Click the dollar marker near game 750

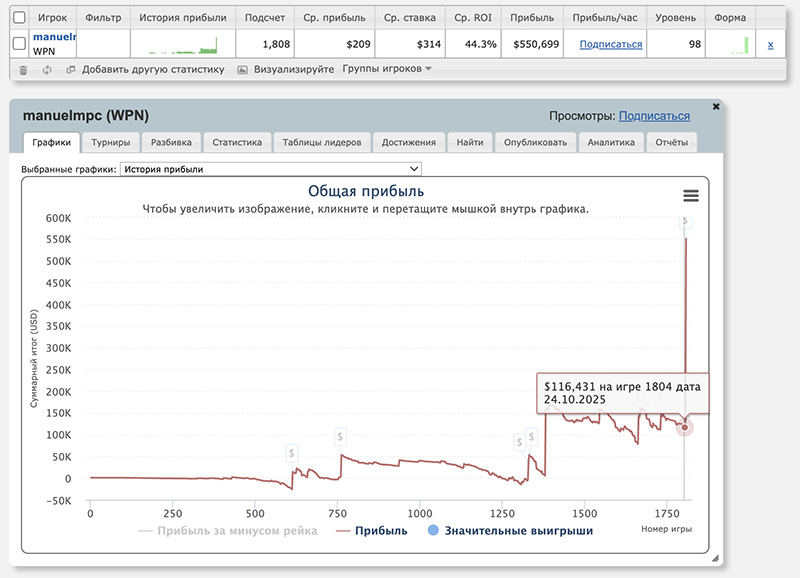340,437
